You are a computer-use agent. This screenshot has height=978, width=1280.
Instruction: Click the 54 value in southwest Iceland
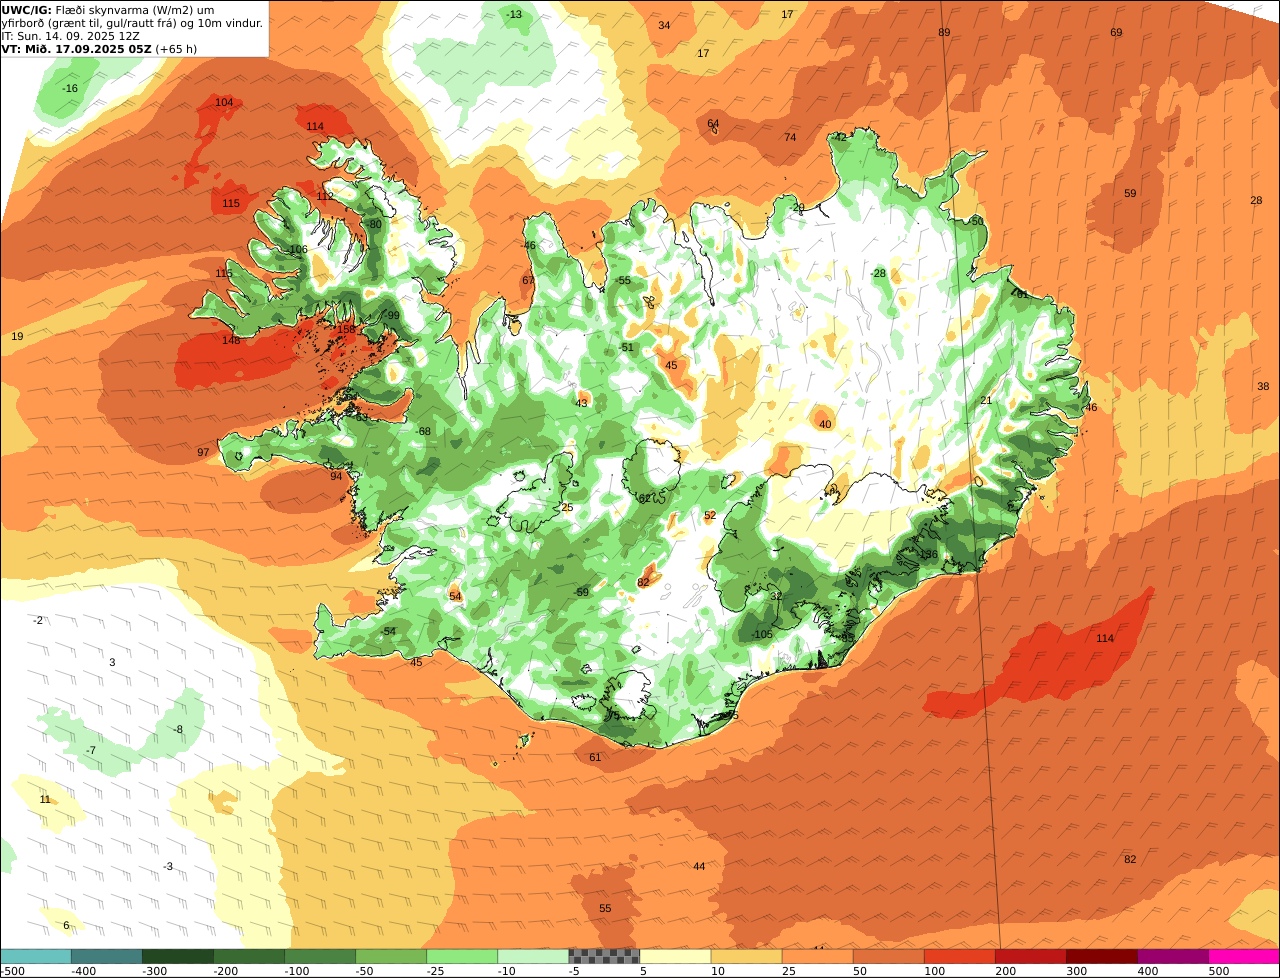point(455,597)
